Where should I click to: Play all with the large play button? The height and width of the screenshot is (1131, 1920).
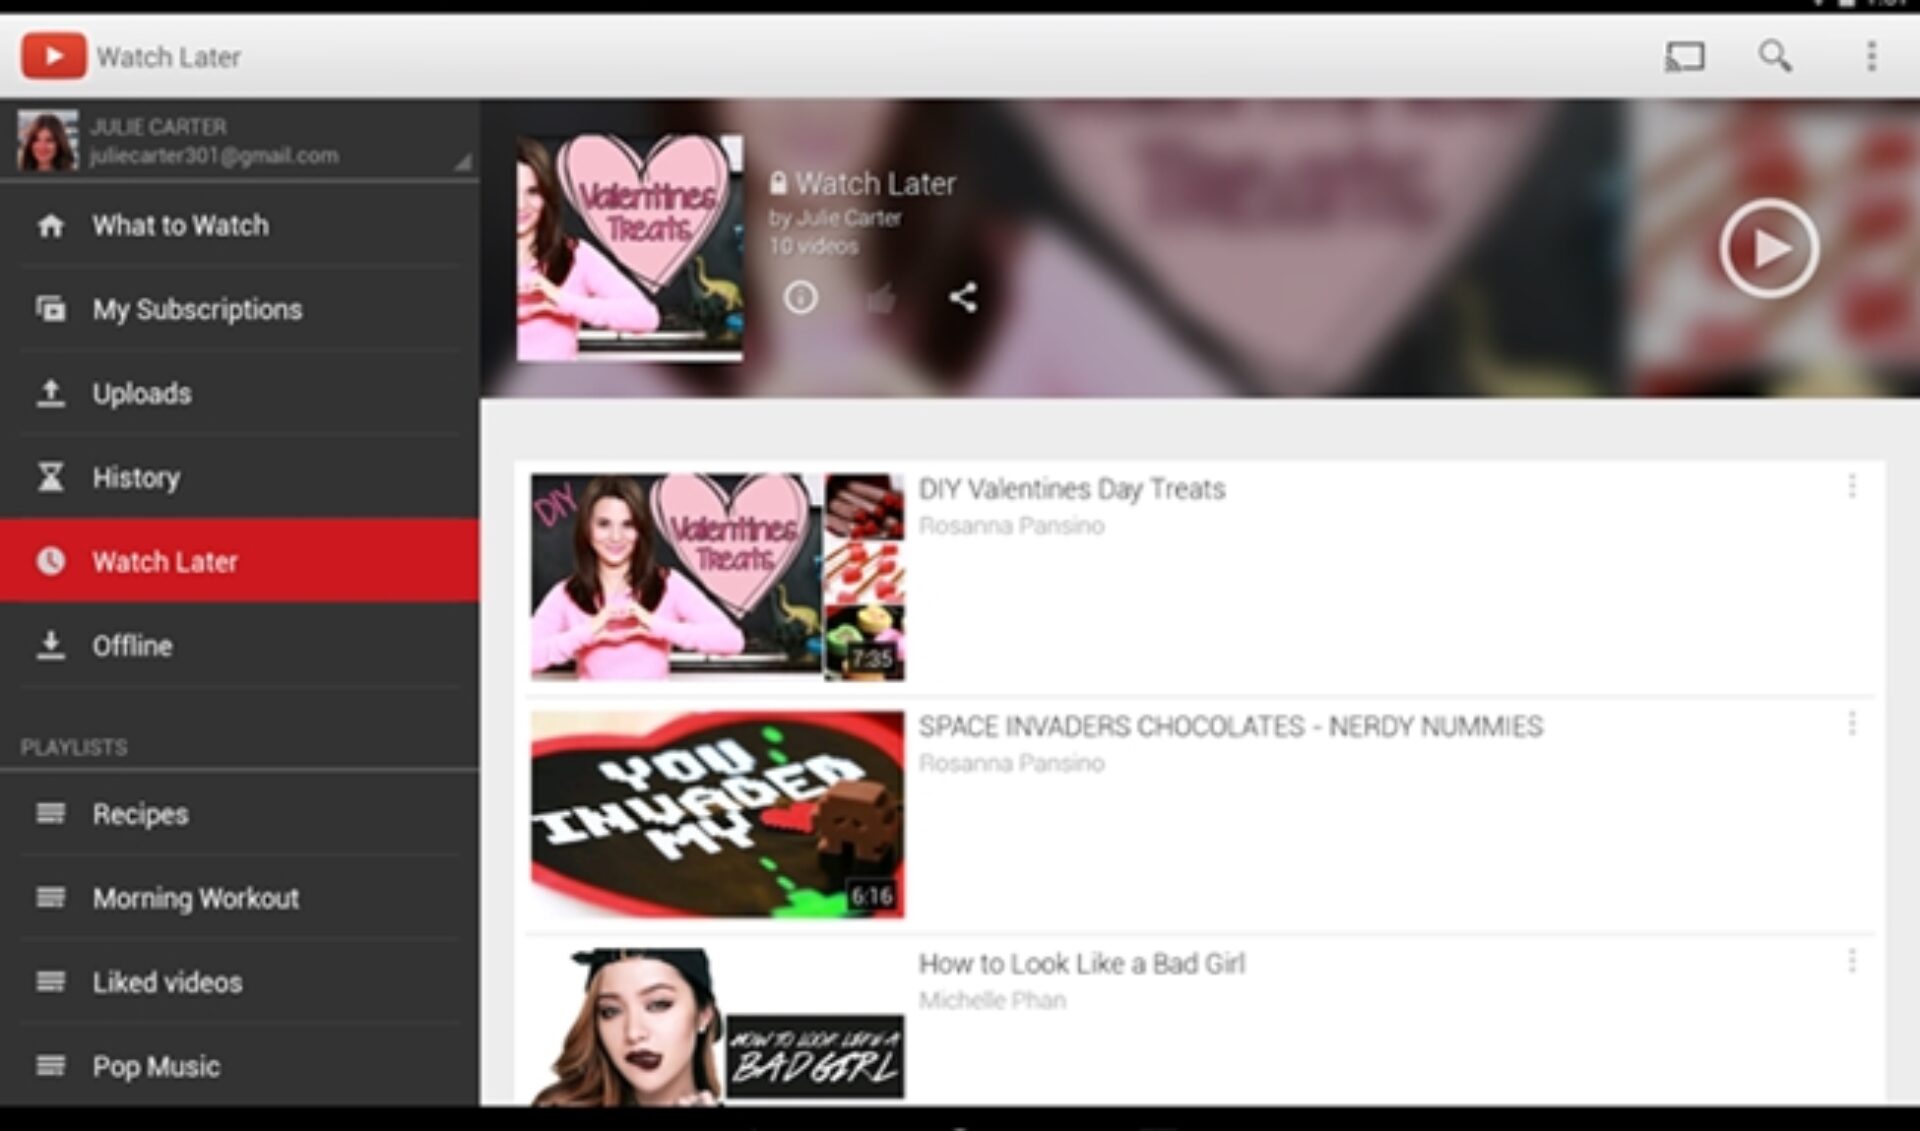[x=1769, y=248]
